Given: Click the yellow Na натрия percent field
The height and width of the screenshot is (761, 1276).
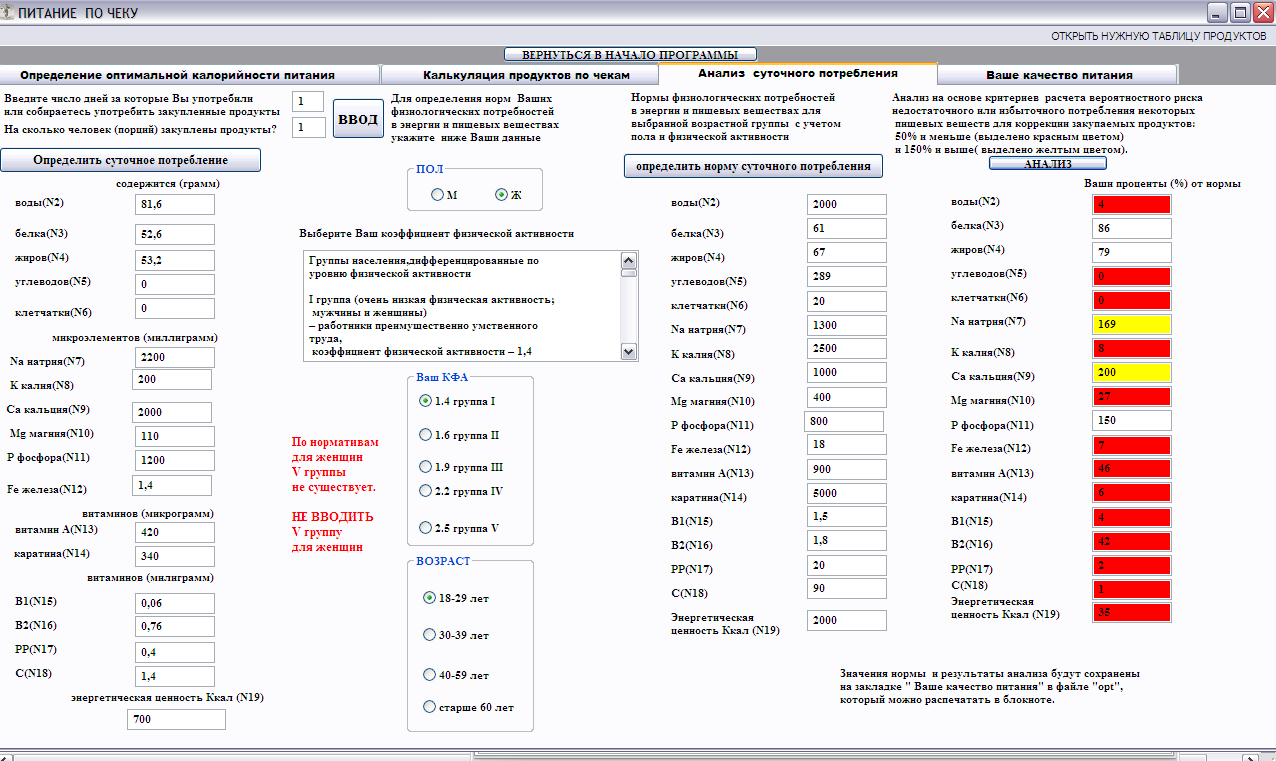Looking at the screenshot, I should (x=1131, y=324).
